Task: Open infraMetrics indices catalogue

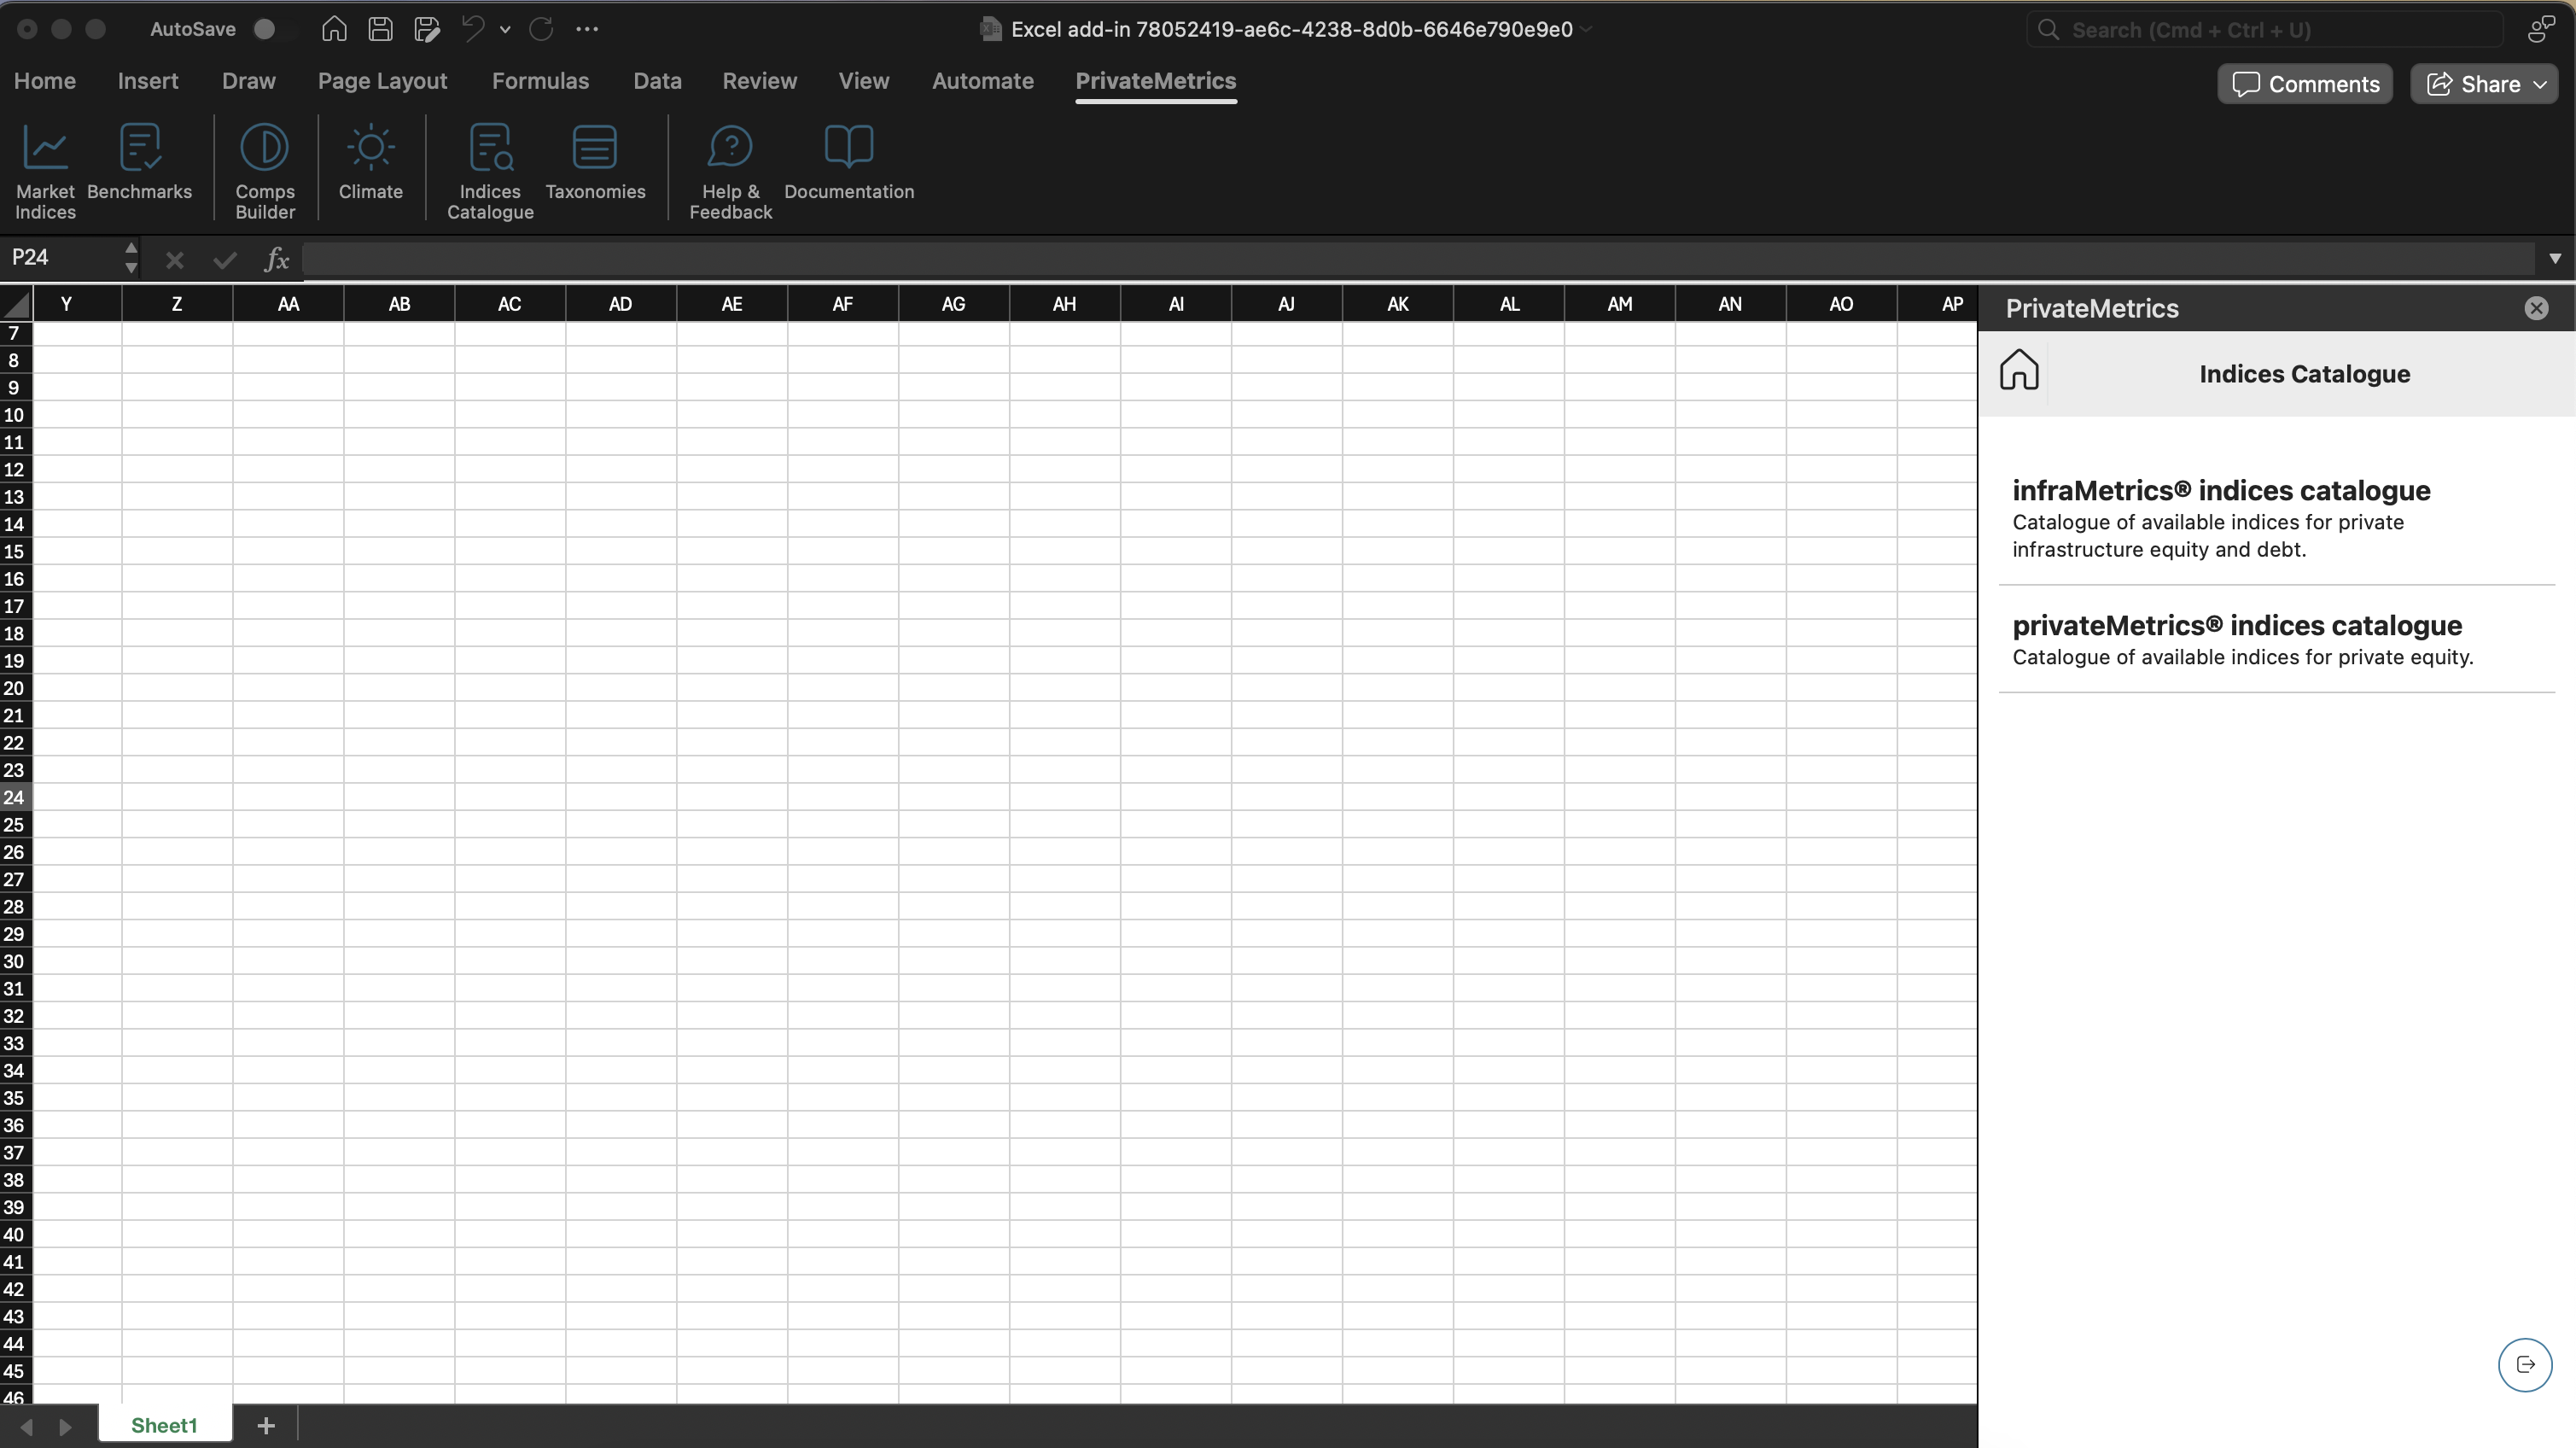Action: tap(2220, 491)
